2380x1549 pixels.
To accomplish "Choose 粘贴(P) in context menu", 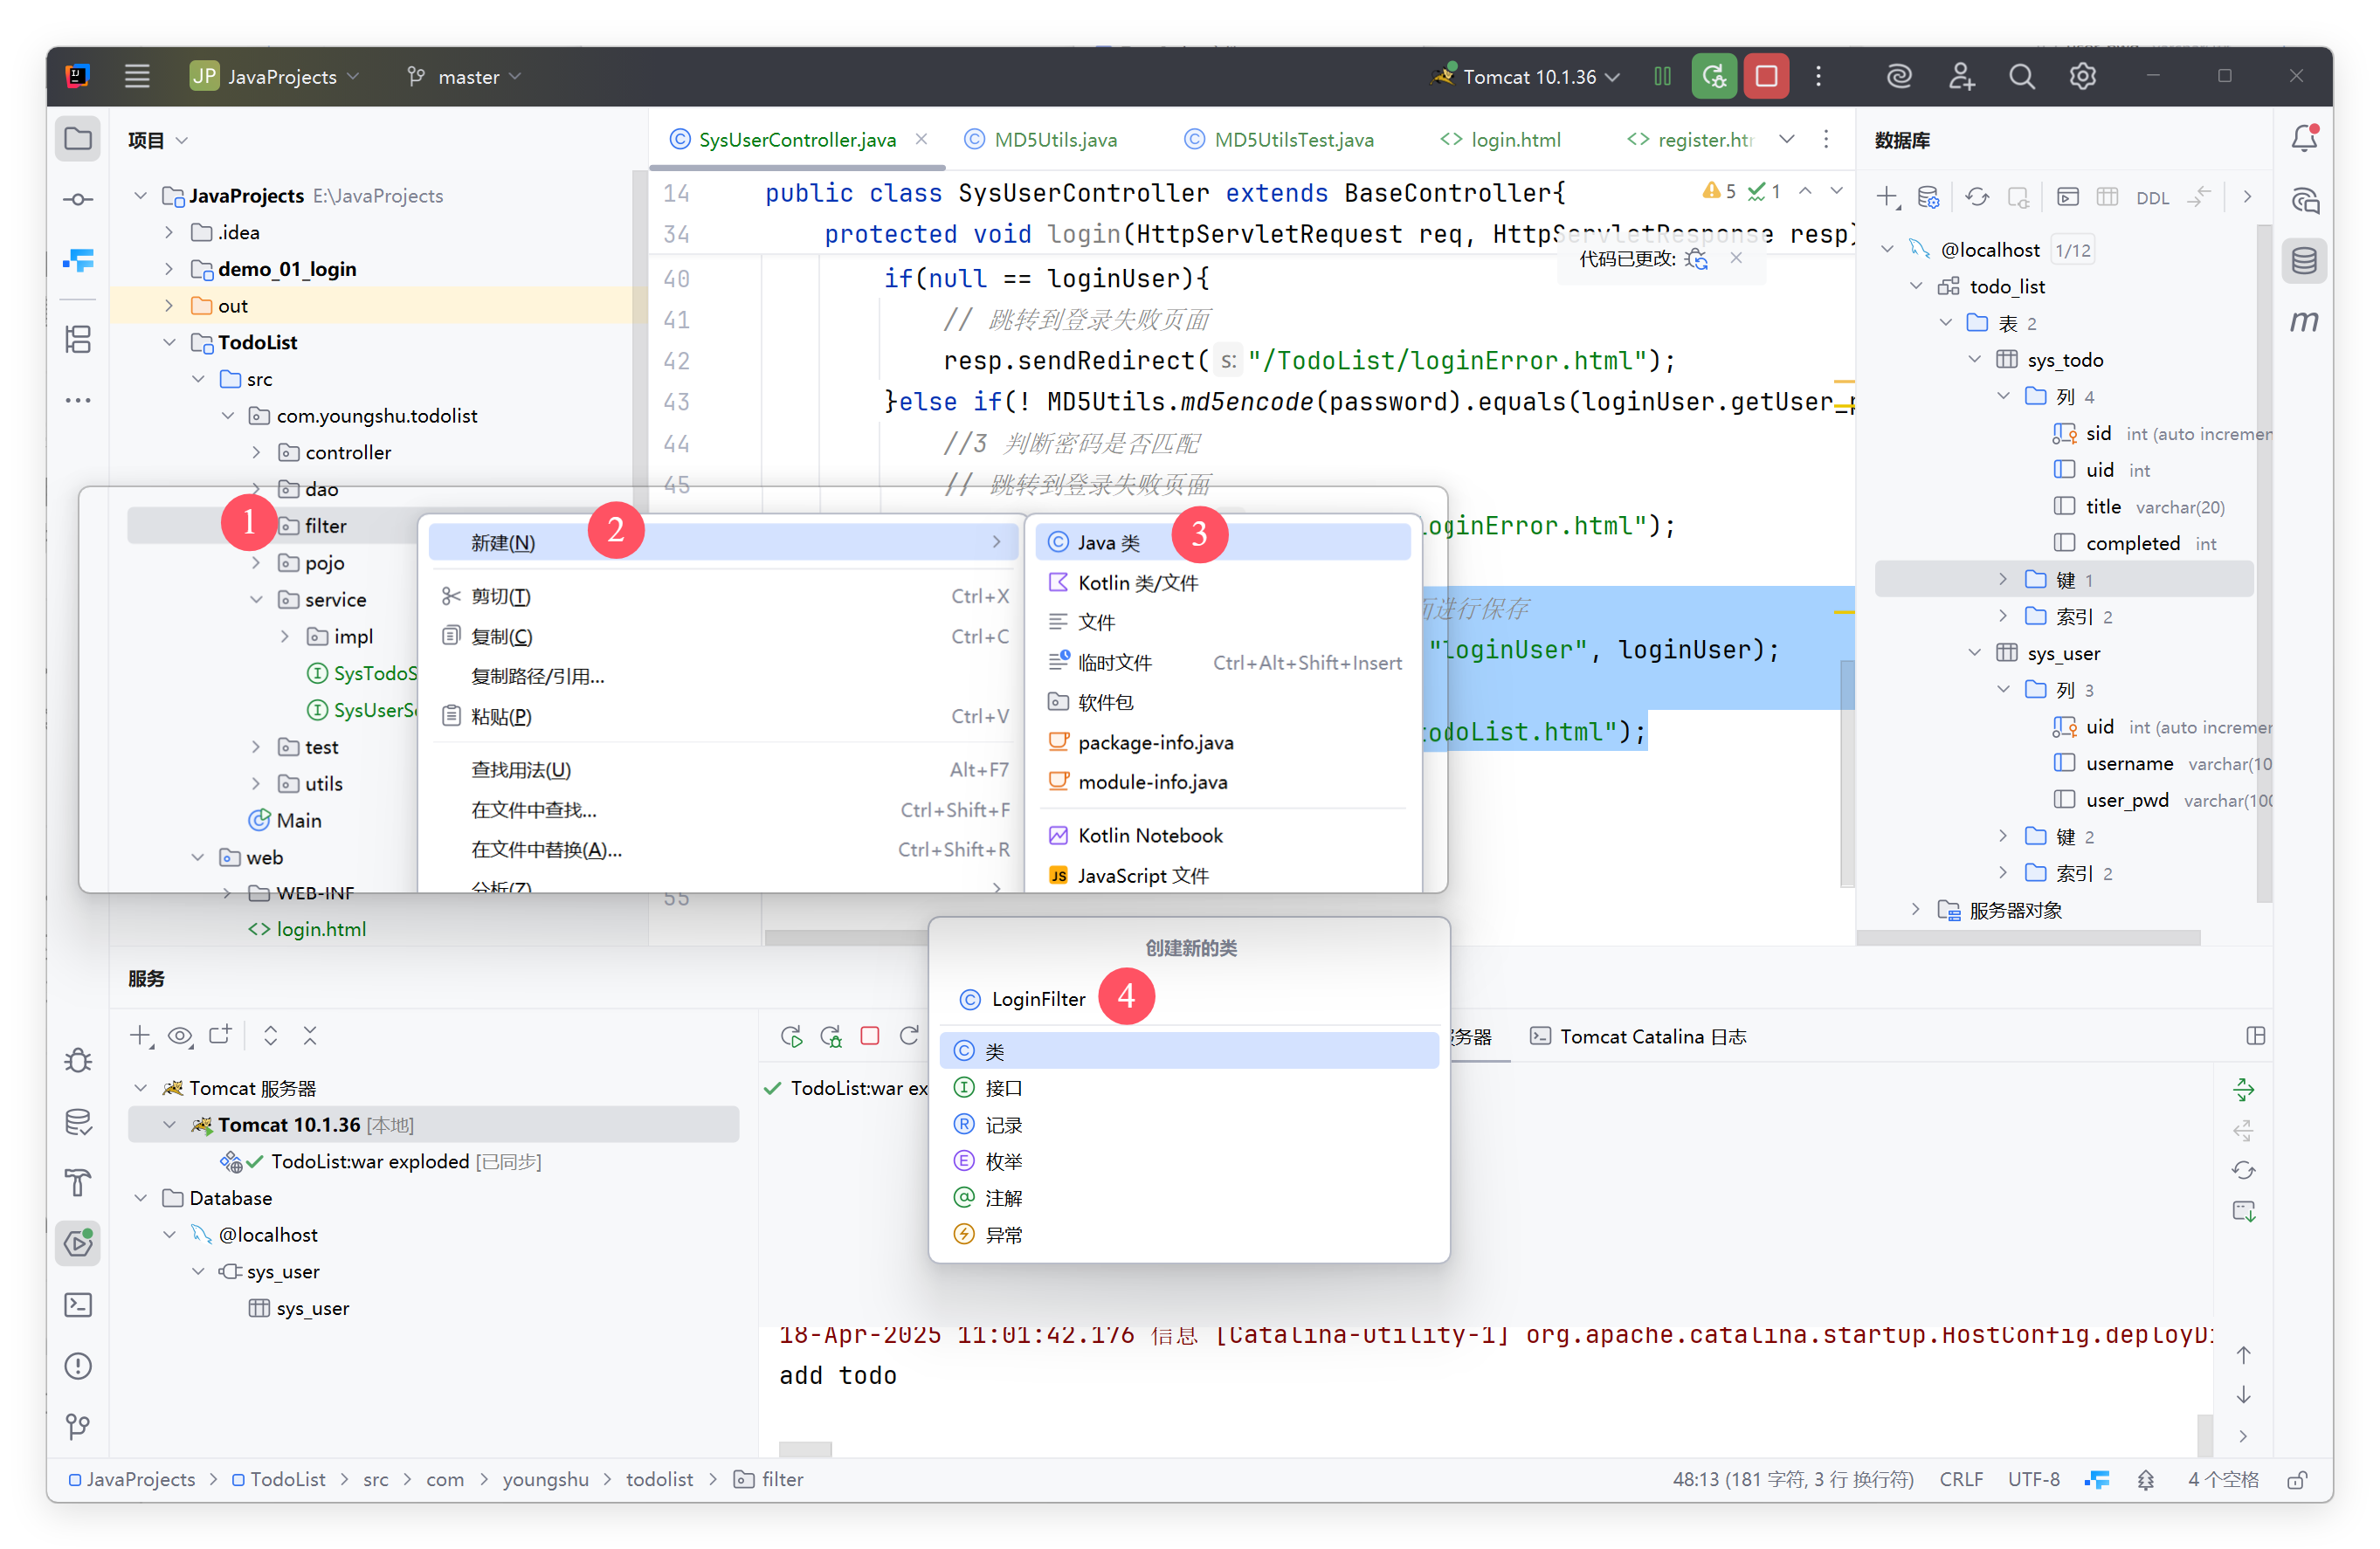I will [x=722, y=716].
